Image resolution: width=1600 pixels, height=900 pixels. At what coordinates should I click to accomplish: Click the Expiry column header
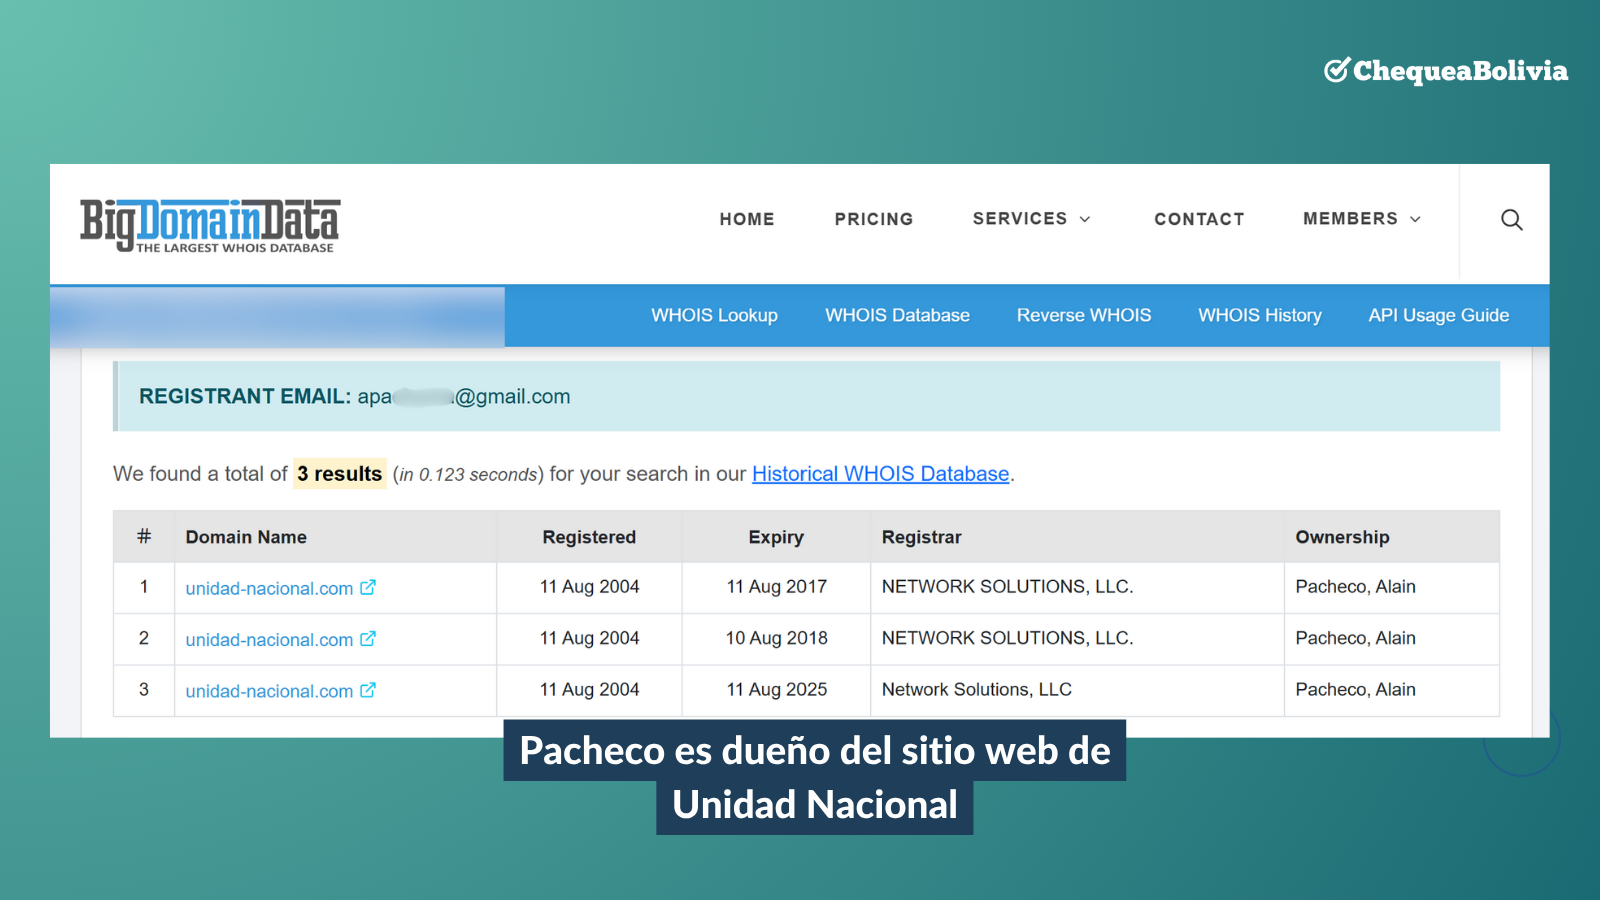tap(776, 537)
